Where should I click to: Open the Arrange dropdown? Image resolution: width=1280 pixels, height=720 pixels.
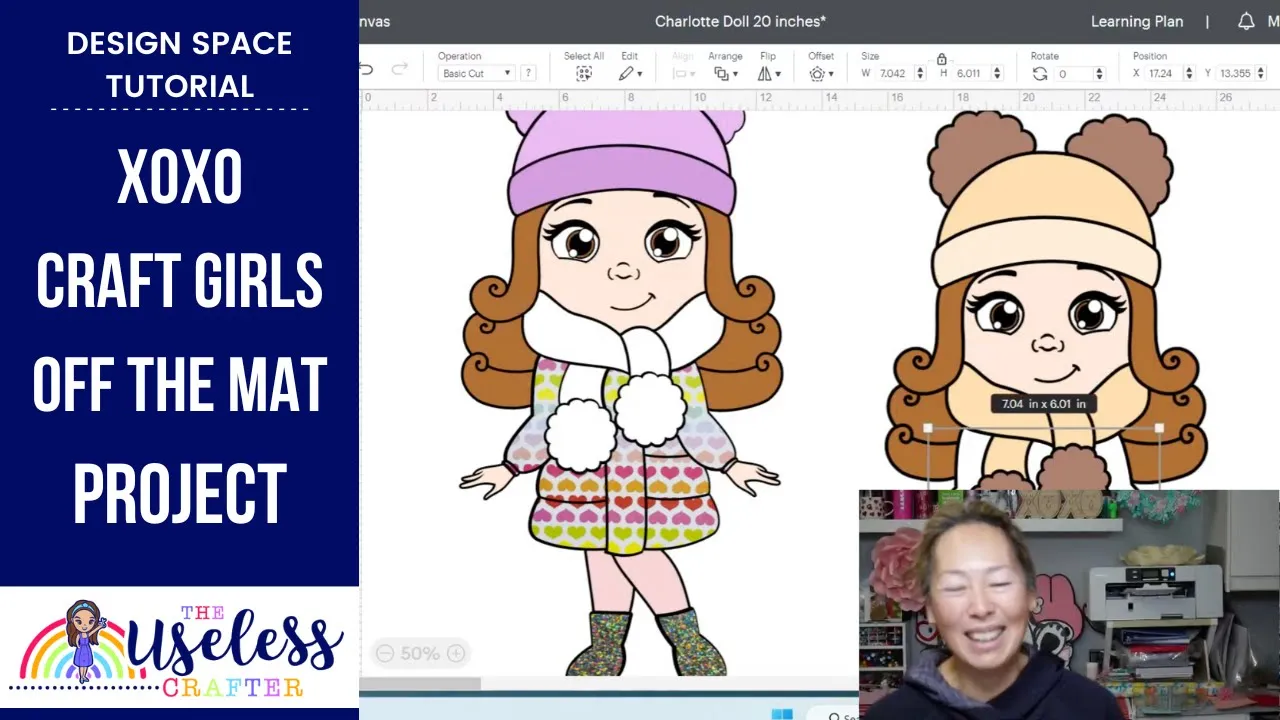click(x=726, y=74)
